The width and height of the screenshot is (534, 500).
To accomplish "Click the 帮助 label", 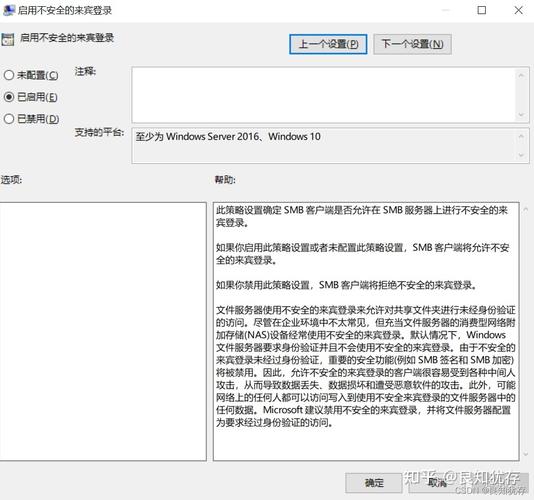I will (225, 179).
